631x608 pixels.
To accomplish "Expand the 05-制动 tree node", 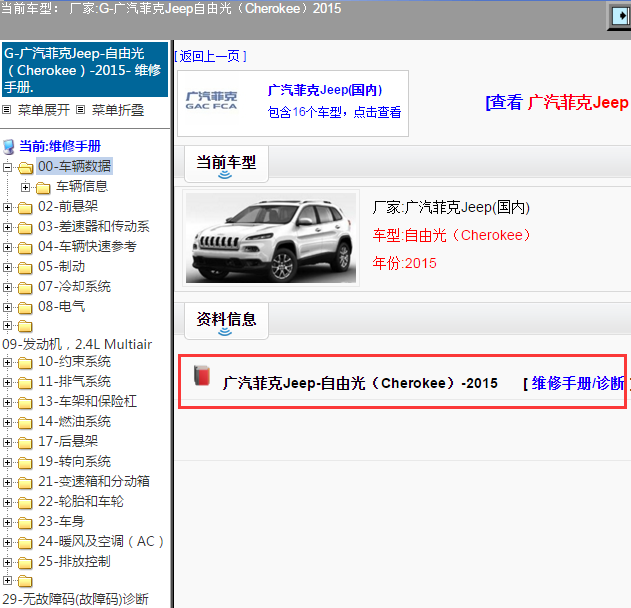I will [7, 267].
